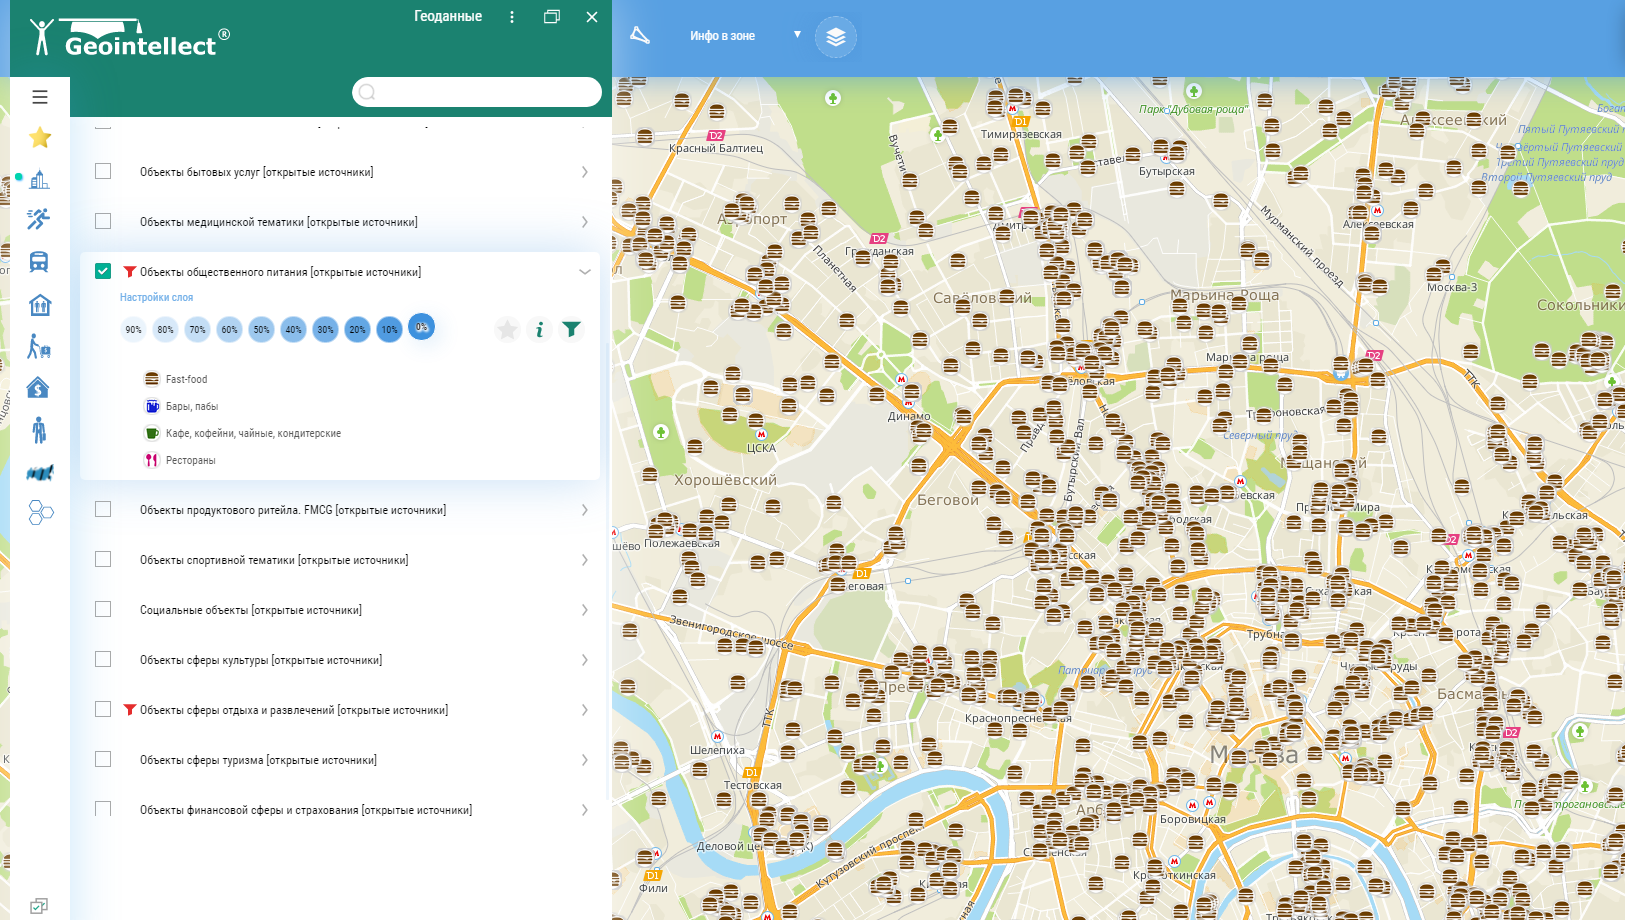Select the crowd of people sidebar icon
The image size is (1625, 920).
click(40, 472)
